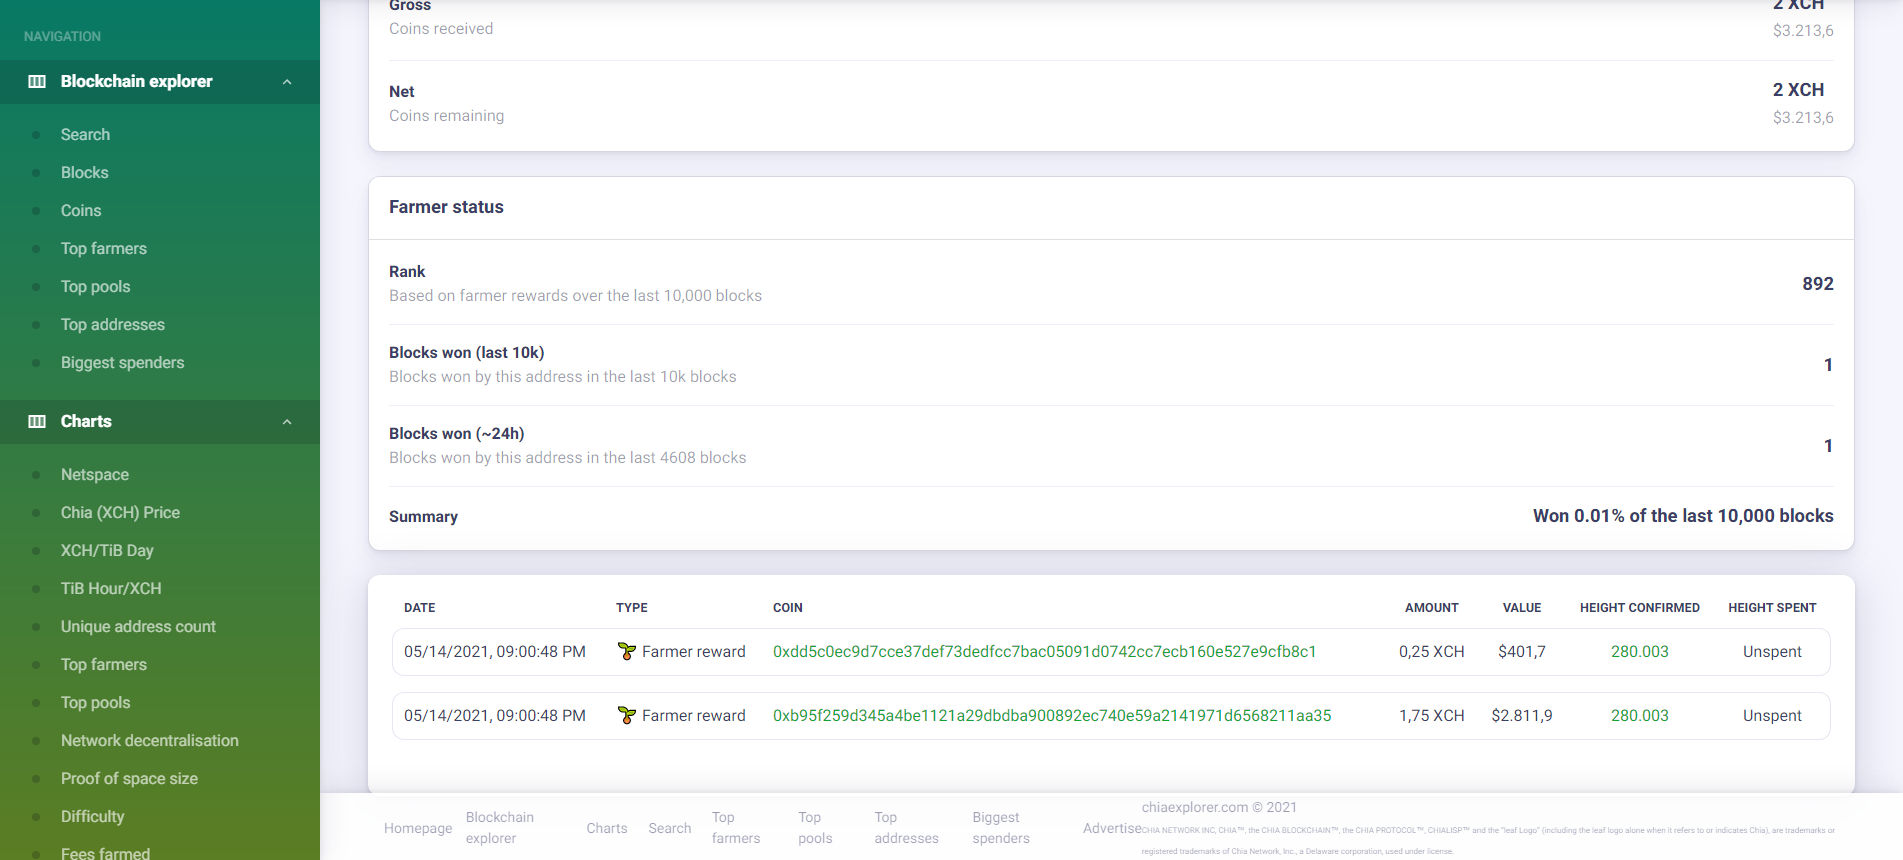Image resolution: width=1903 pixels, height=860 pixels.
Task: Open the XCH/TiB Day chart
Action: [x=107, y=550]
